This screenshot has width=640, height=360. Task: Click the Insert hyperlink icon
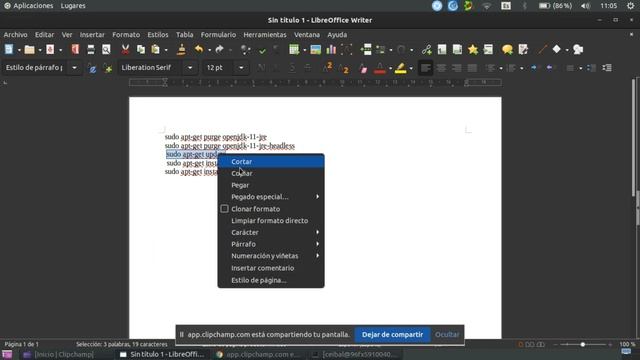(x=427, y=49)
